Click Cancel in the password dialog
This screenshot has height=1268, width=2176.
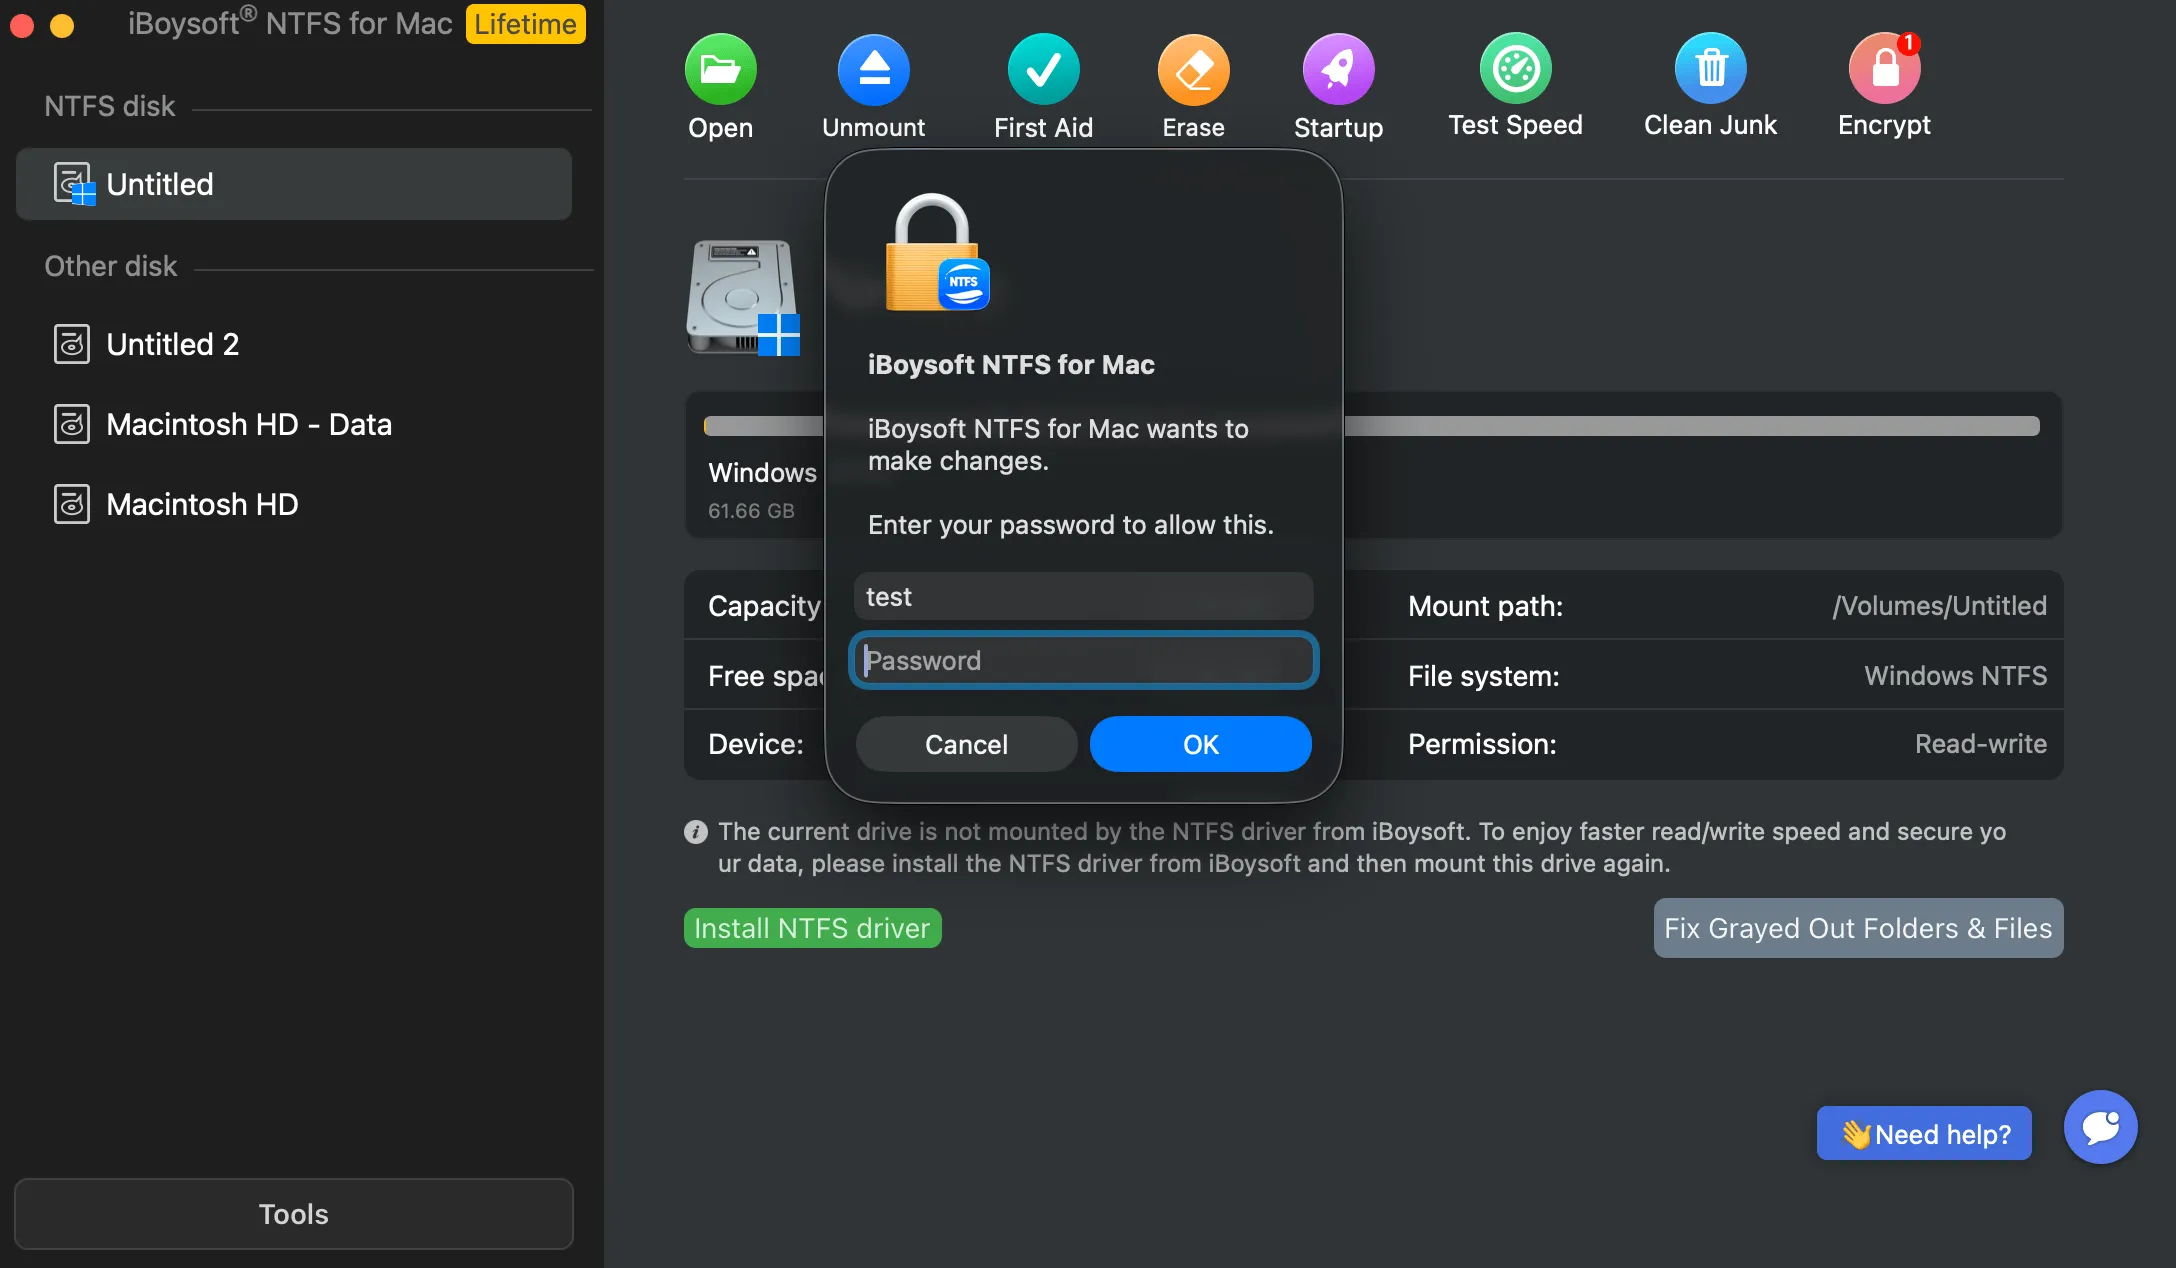(966, 744)
